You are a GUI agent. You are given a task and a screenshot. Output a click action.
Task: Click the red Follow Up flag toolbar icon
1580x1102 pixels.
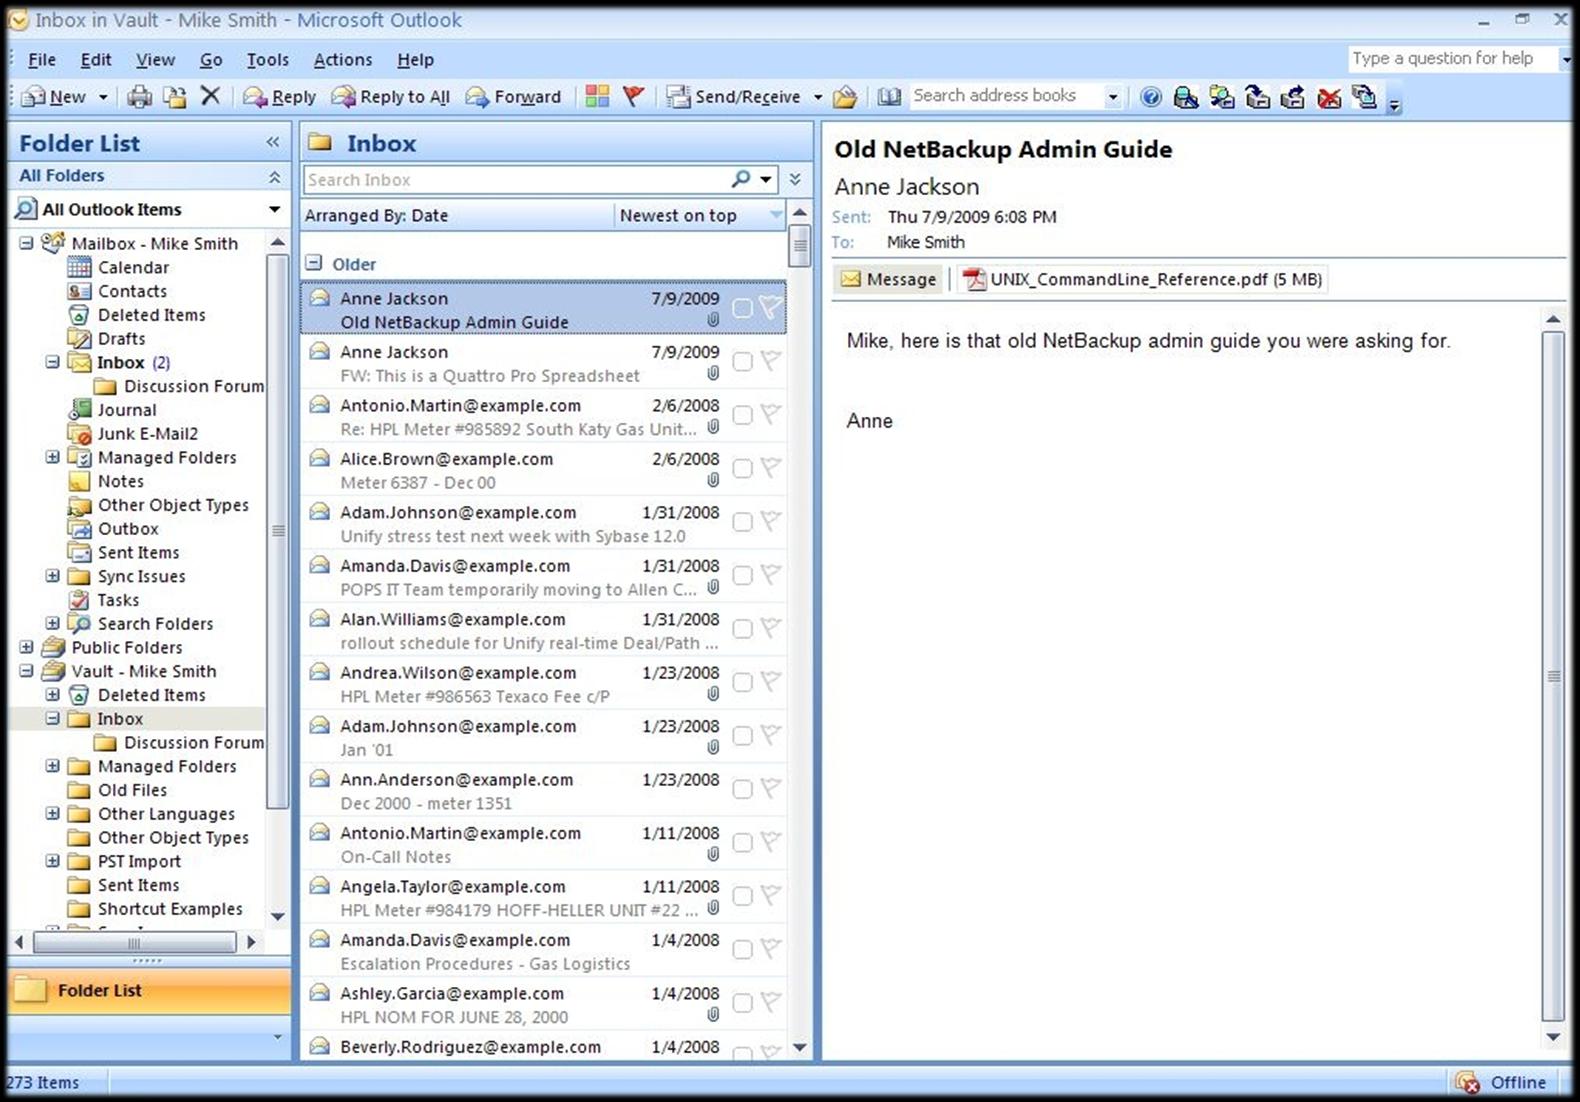tap(633, 96)
